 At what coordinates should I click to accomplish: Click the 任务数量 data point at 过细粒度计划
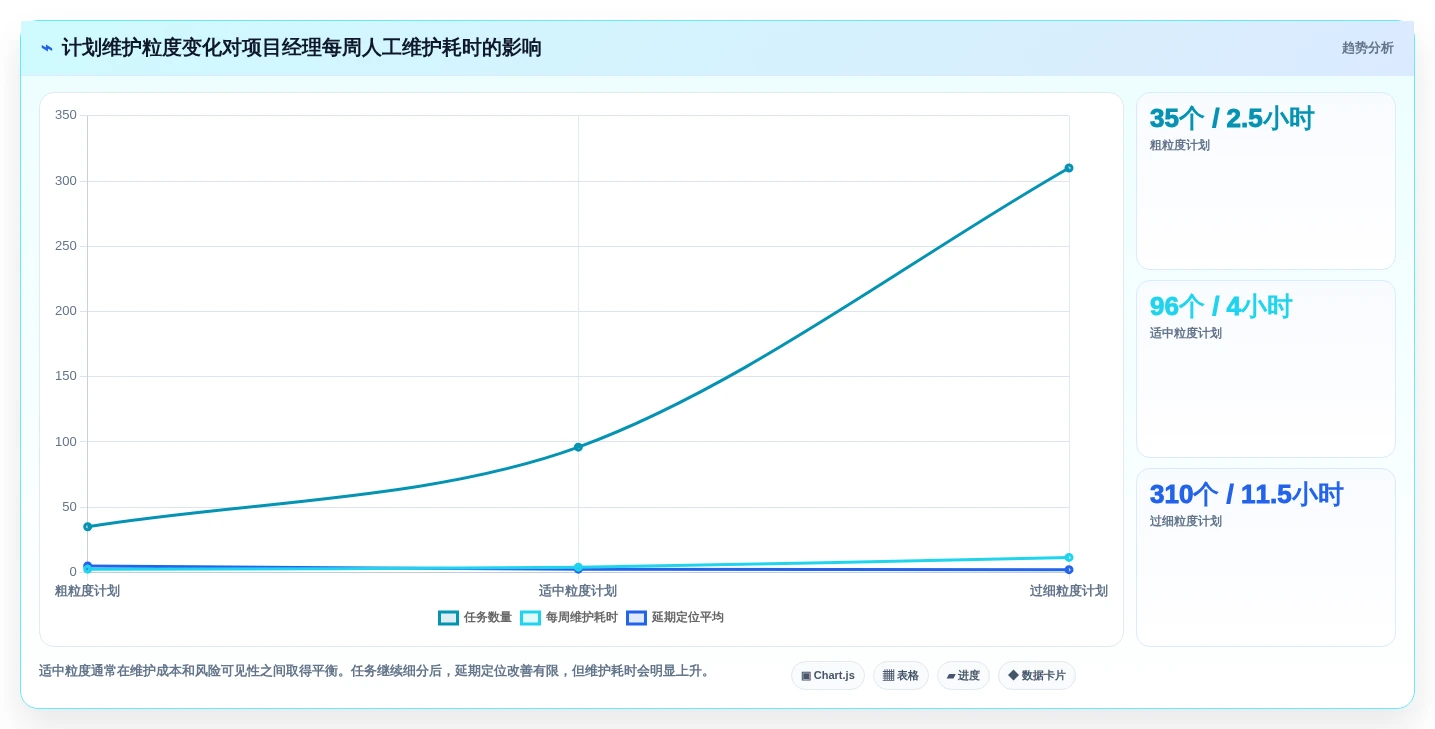(x=1069, y=168)
